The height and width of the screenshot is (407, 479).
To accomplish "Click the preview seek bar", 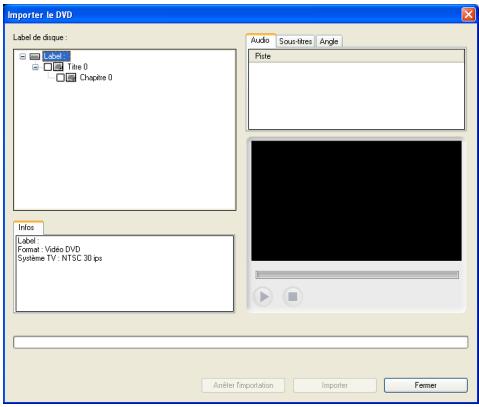I will [357, 275].
